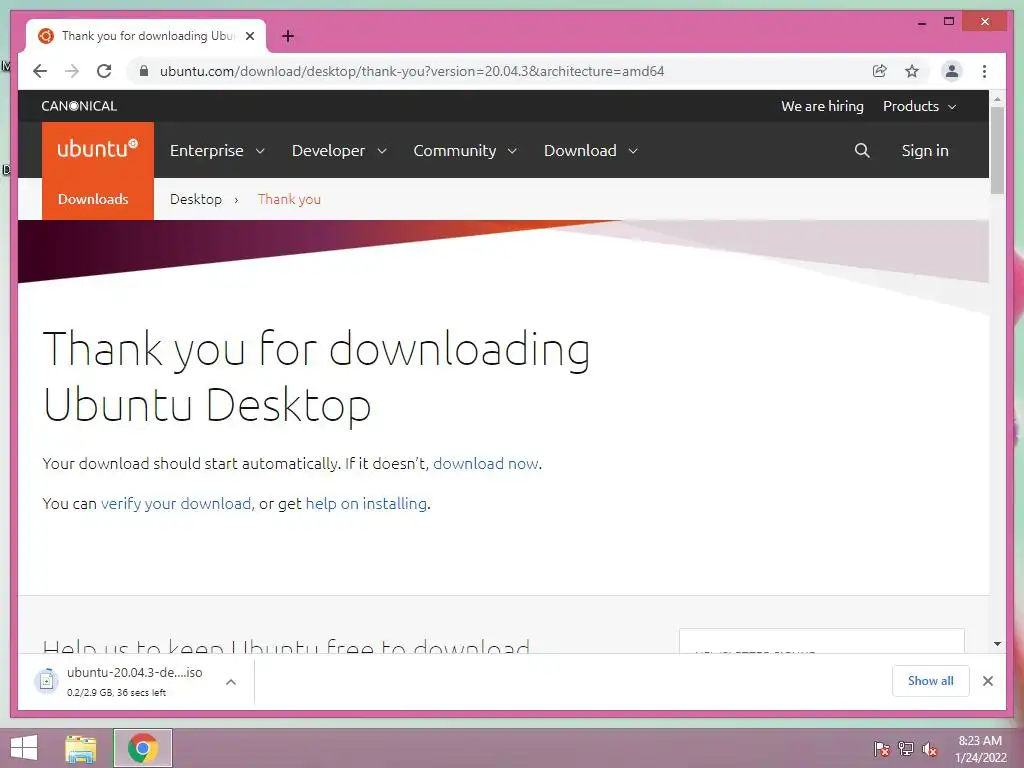
Task: Open Action Center flag icon in tray
Action: click(x=882, y=749)
